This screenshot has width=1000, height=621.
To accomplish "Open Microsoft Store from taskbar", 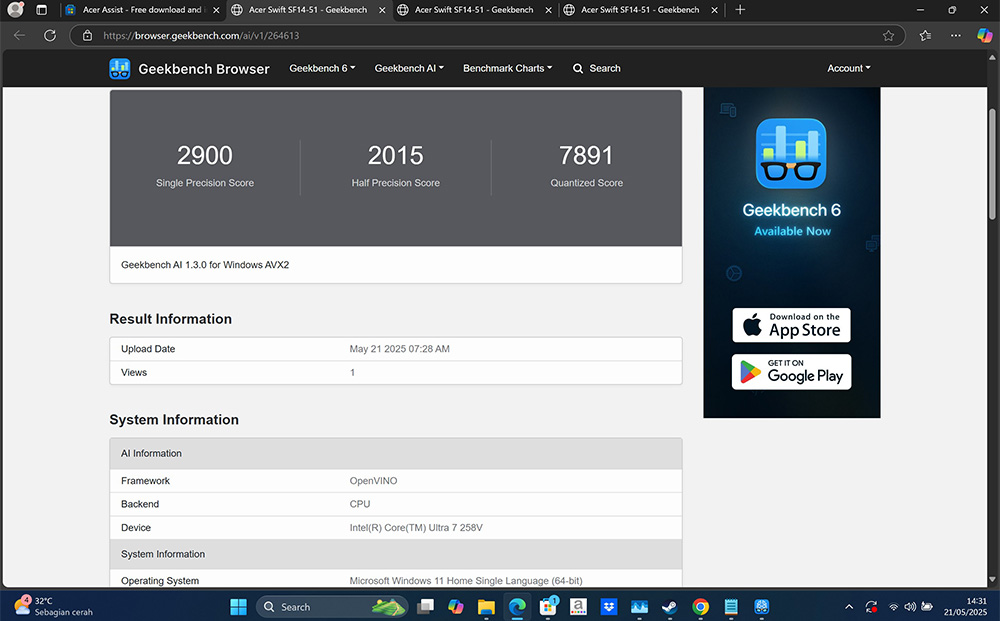I will 548,607.
